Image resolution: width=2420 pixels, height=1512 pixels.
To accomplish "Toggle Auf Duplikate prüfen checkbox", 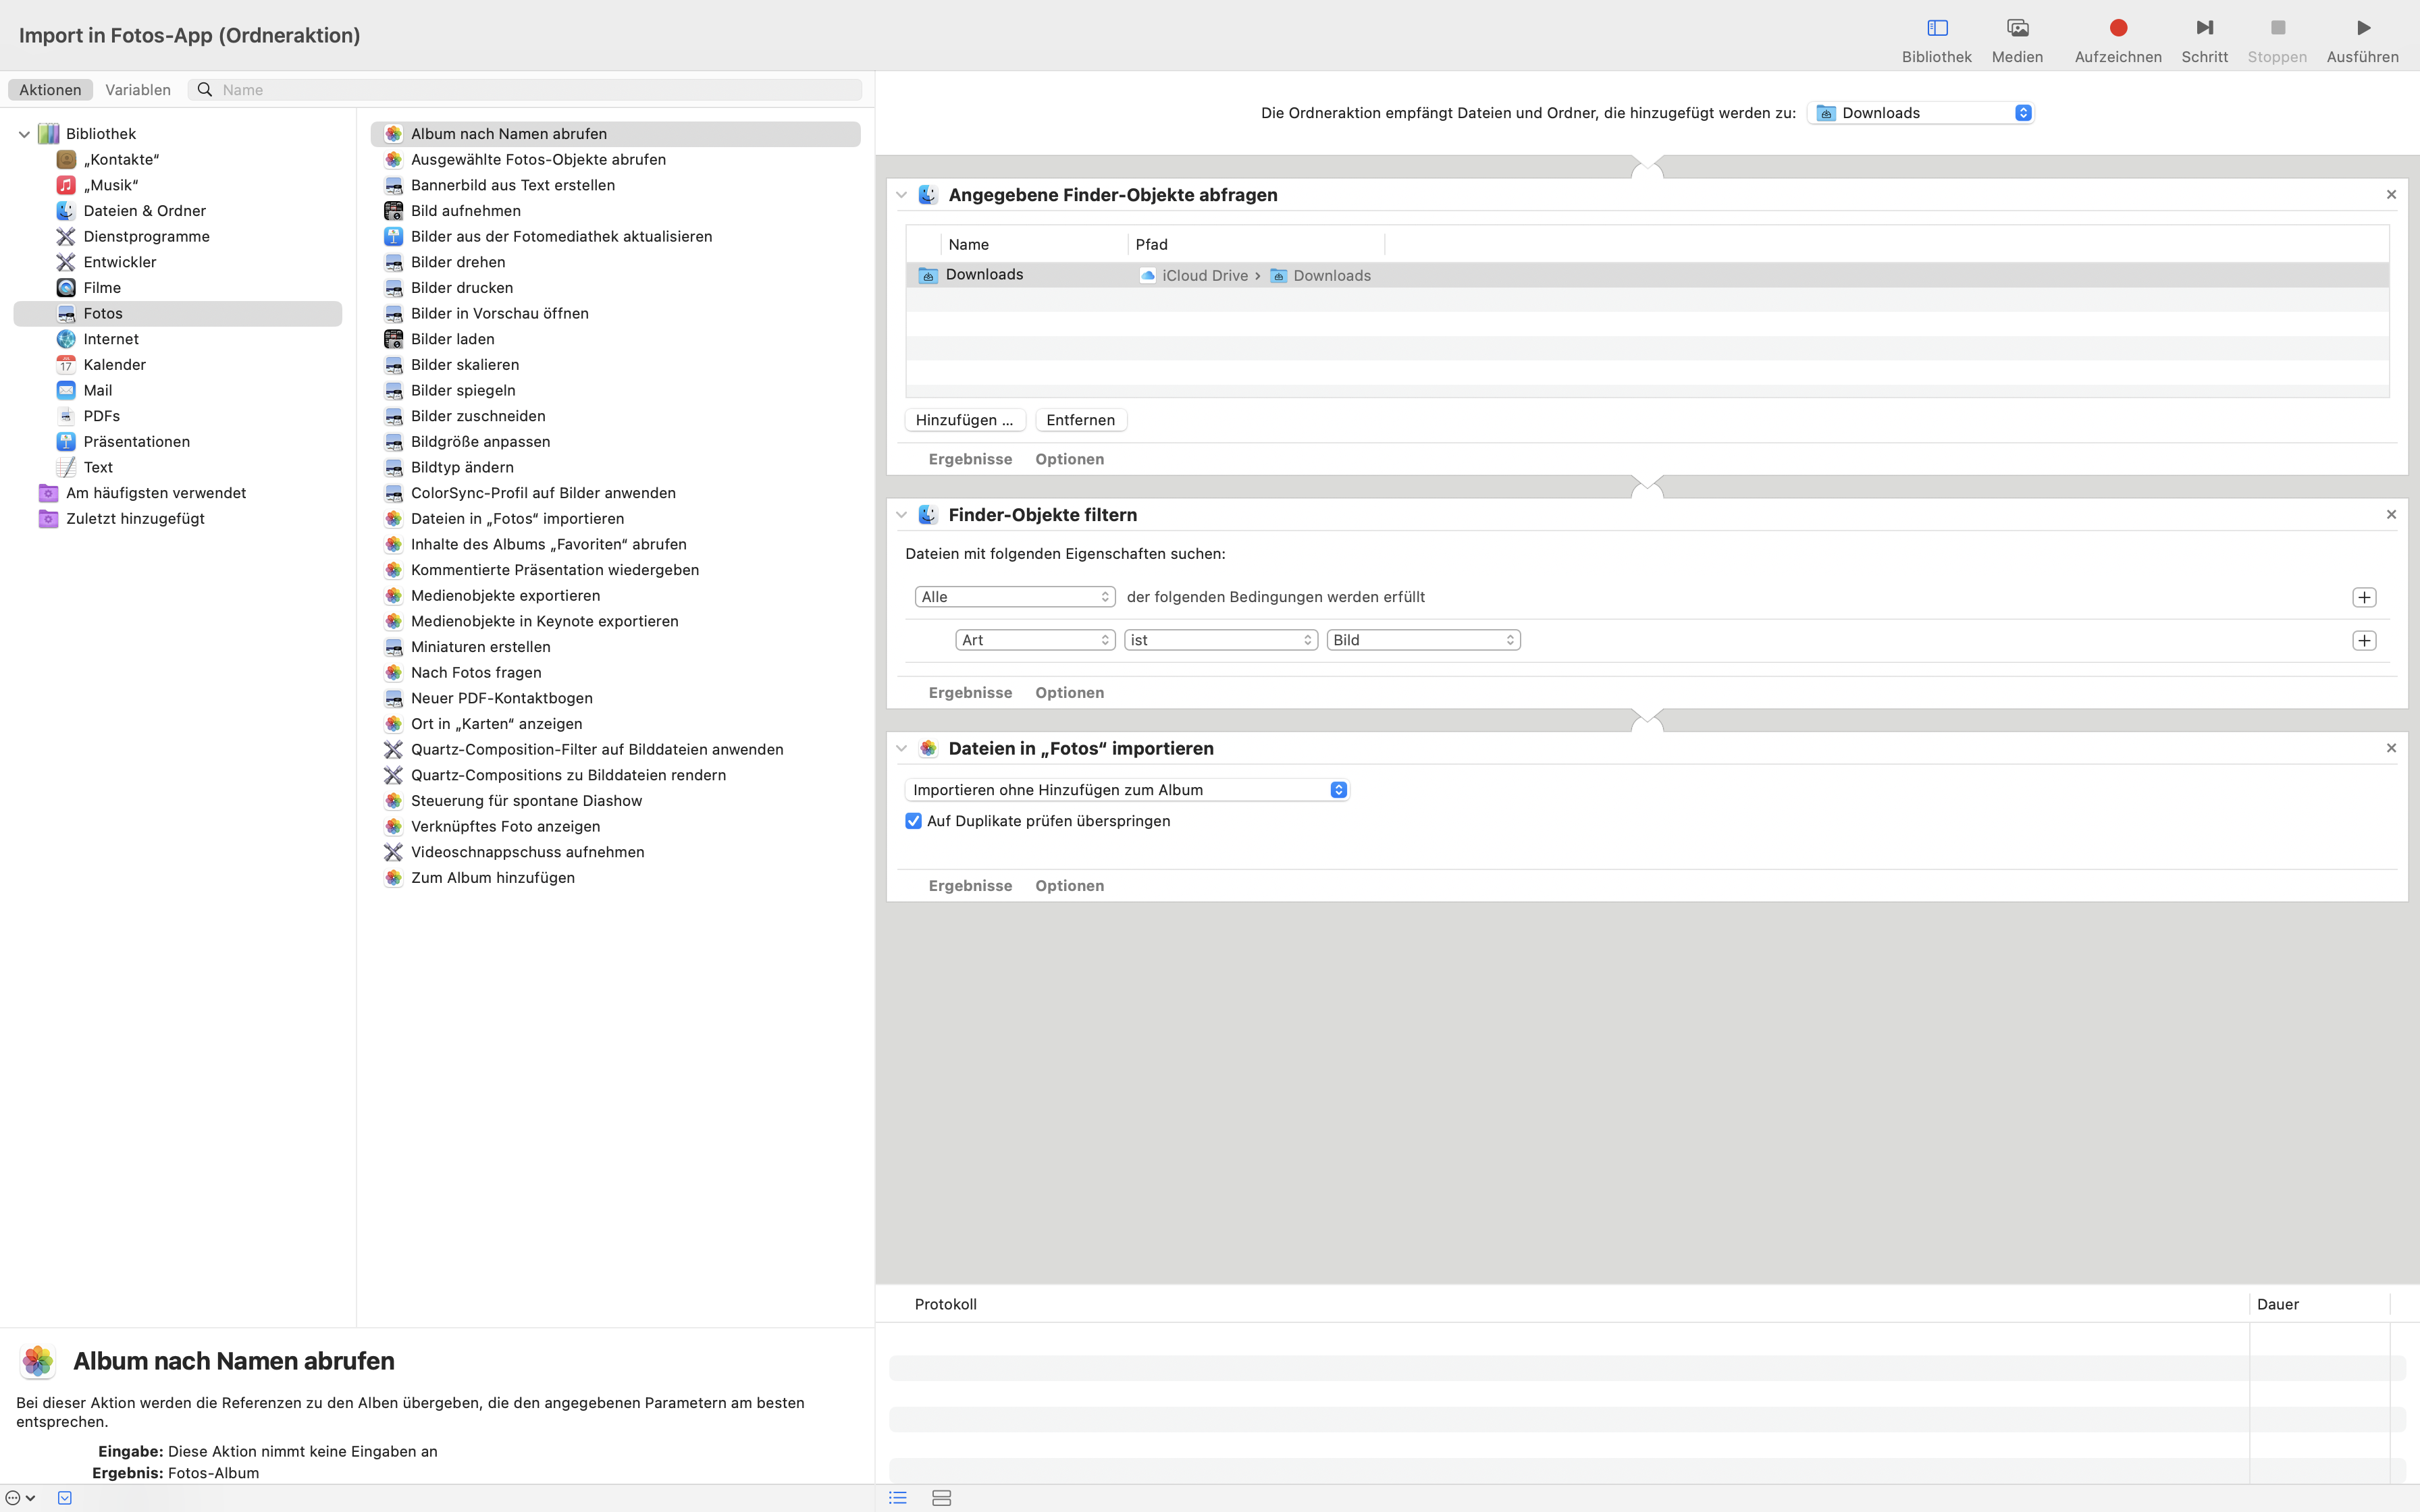I will [913, 821].
